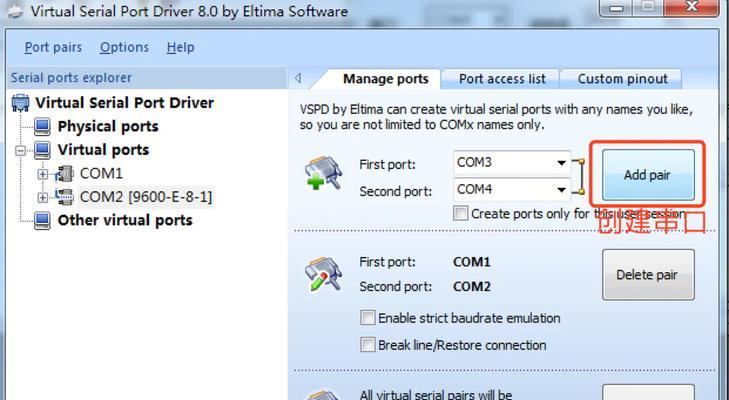Viewport: 729px width, 400px height.
Task: Switch to the Port access list tab
Action: pos(502,79)
